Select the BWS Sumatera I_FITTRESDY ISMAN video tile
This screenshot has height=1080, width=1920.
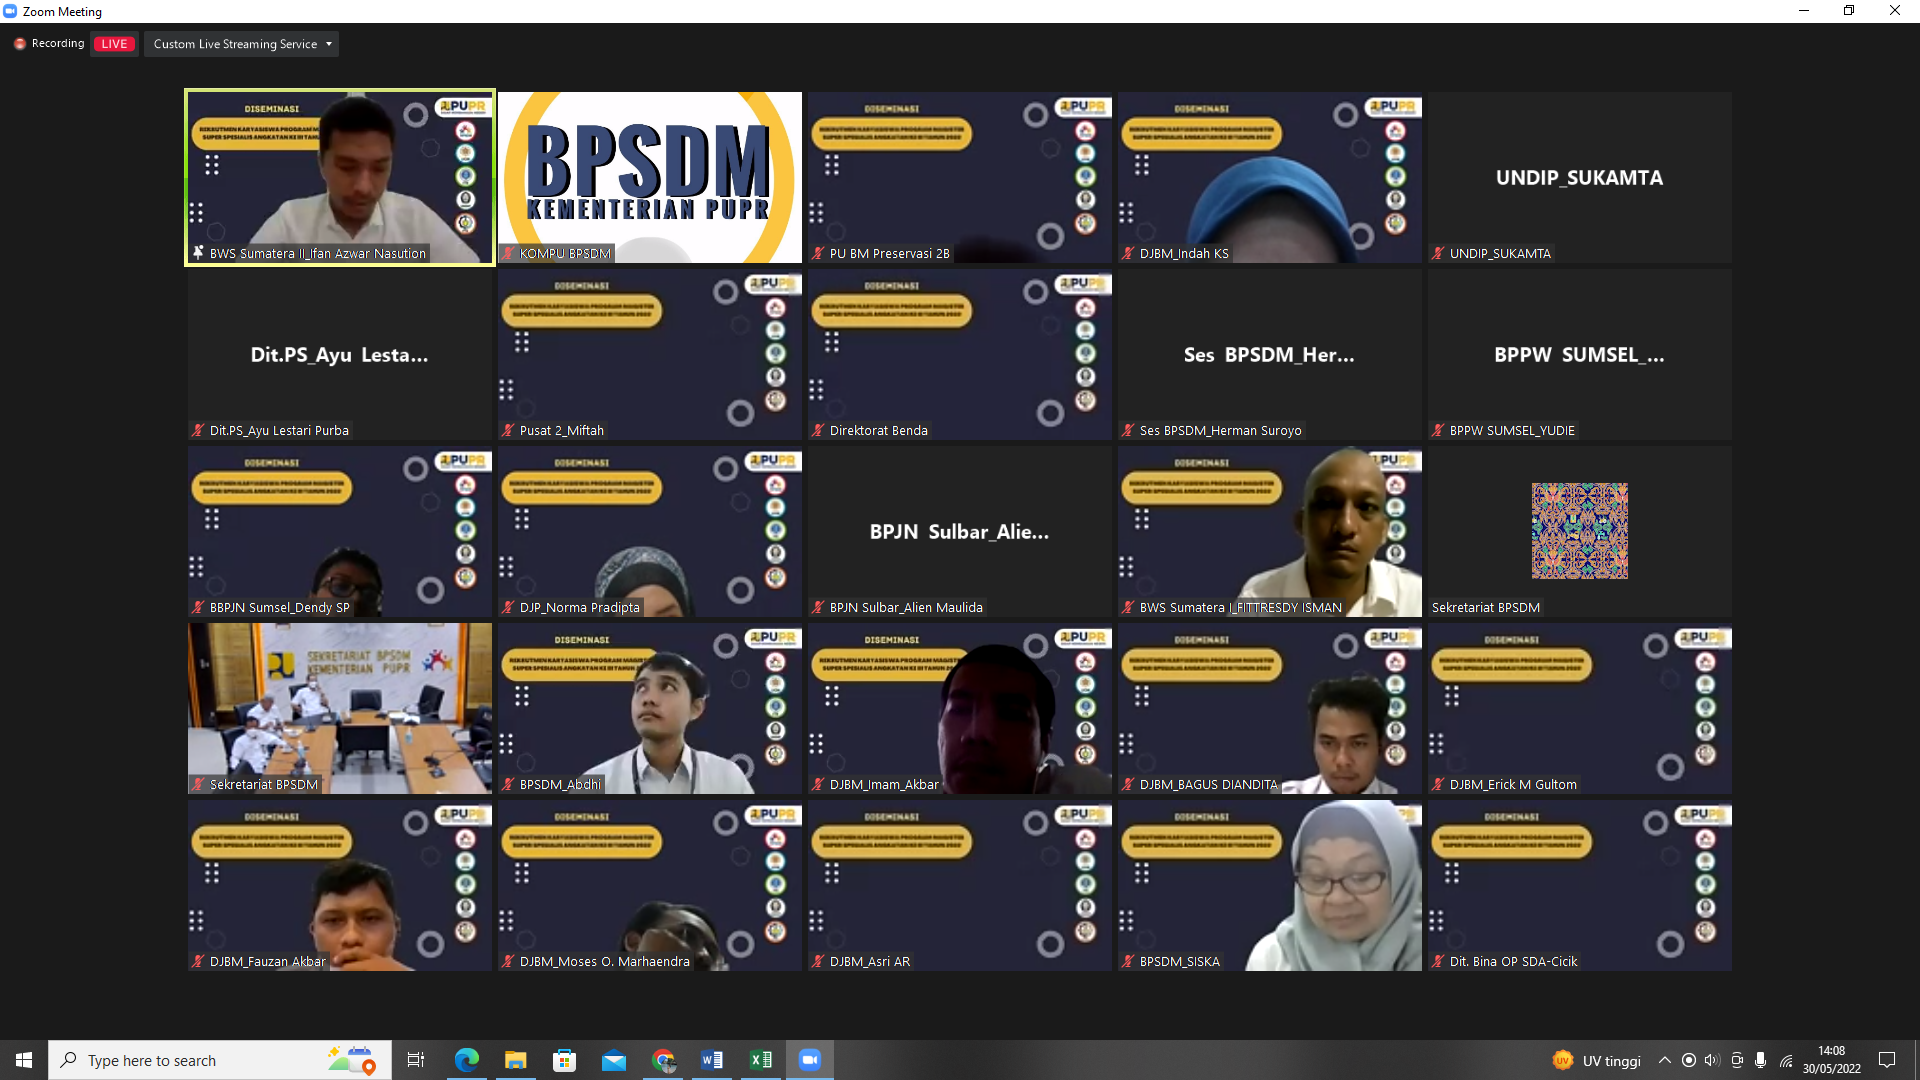pos(1270,531)
